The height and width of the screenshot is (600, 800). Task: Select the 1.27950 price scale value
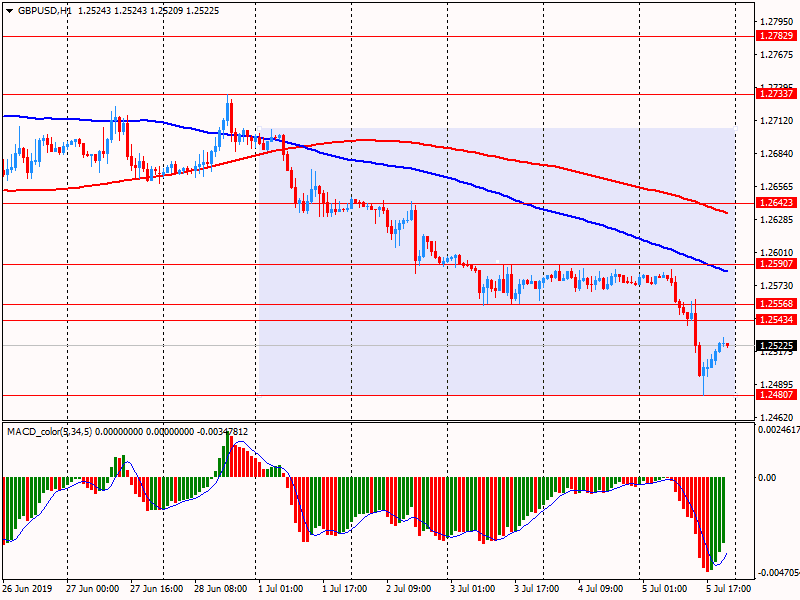tap(777, 21)
